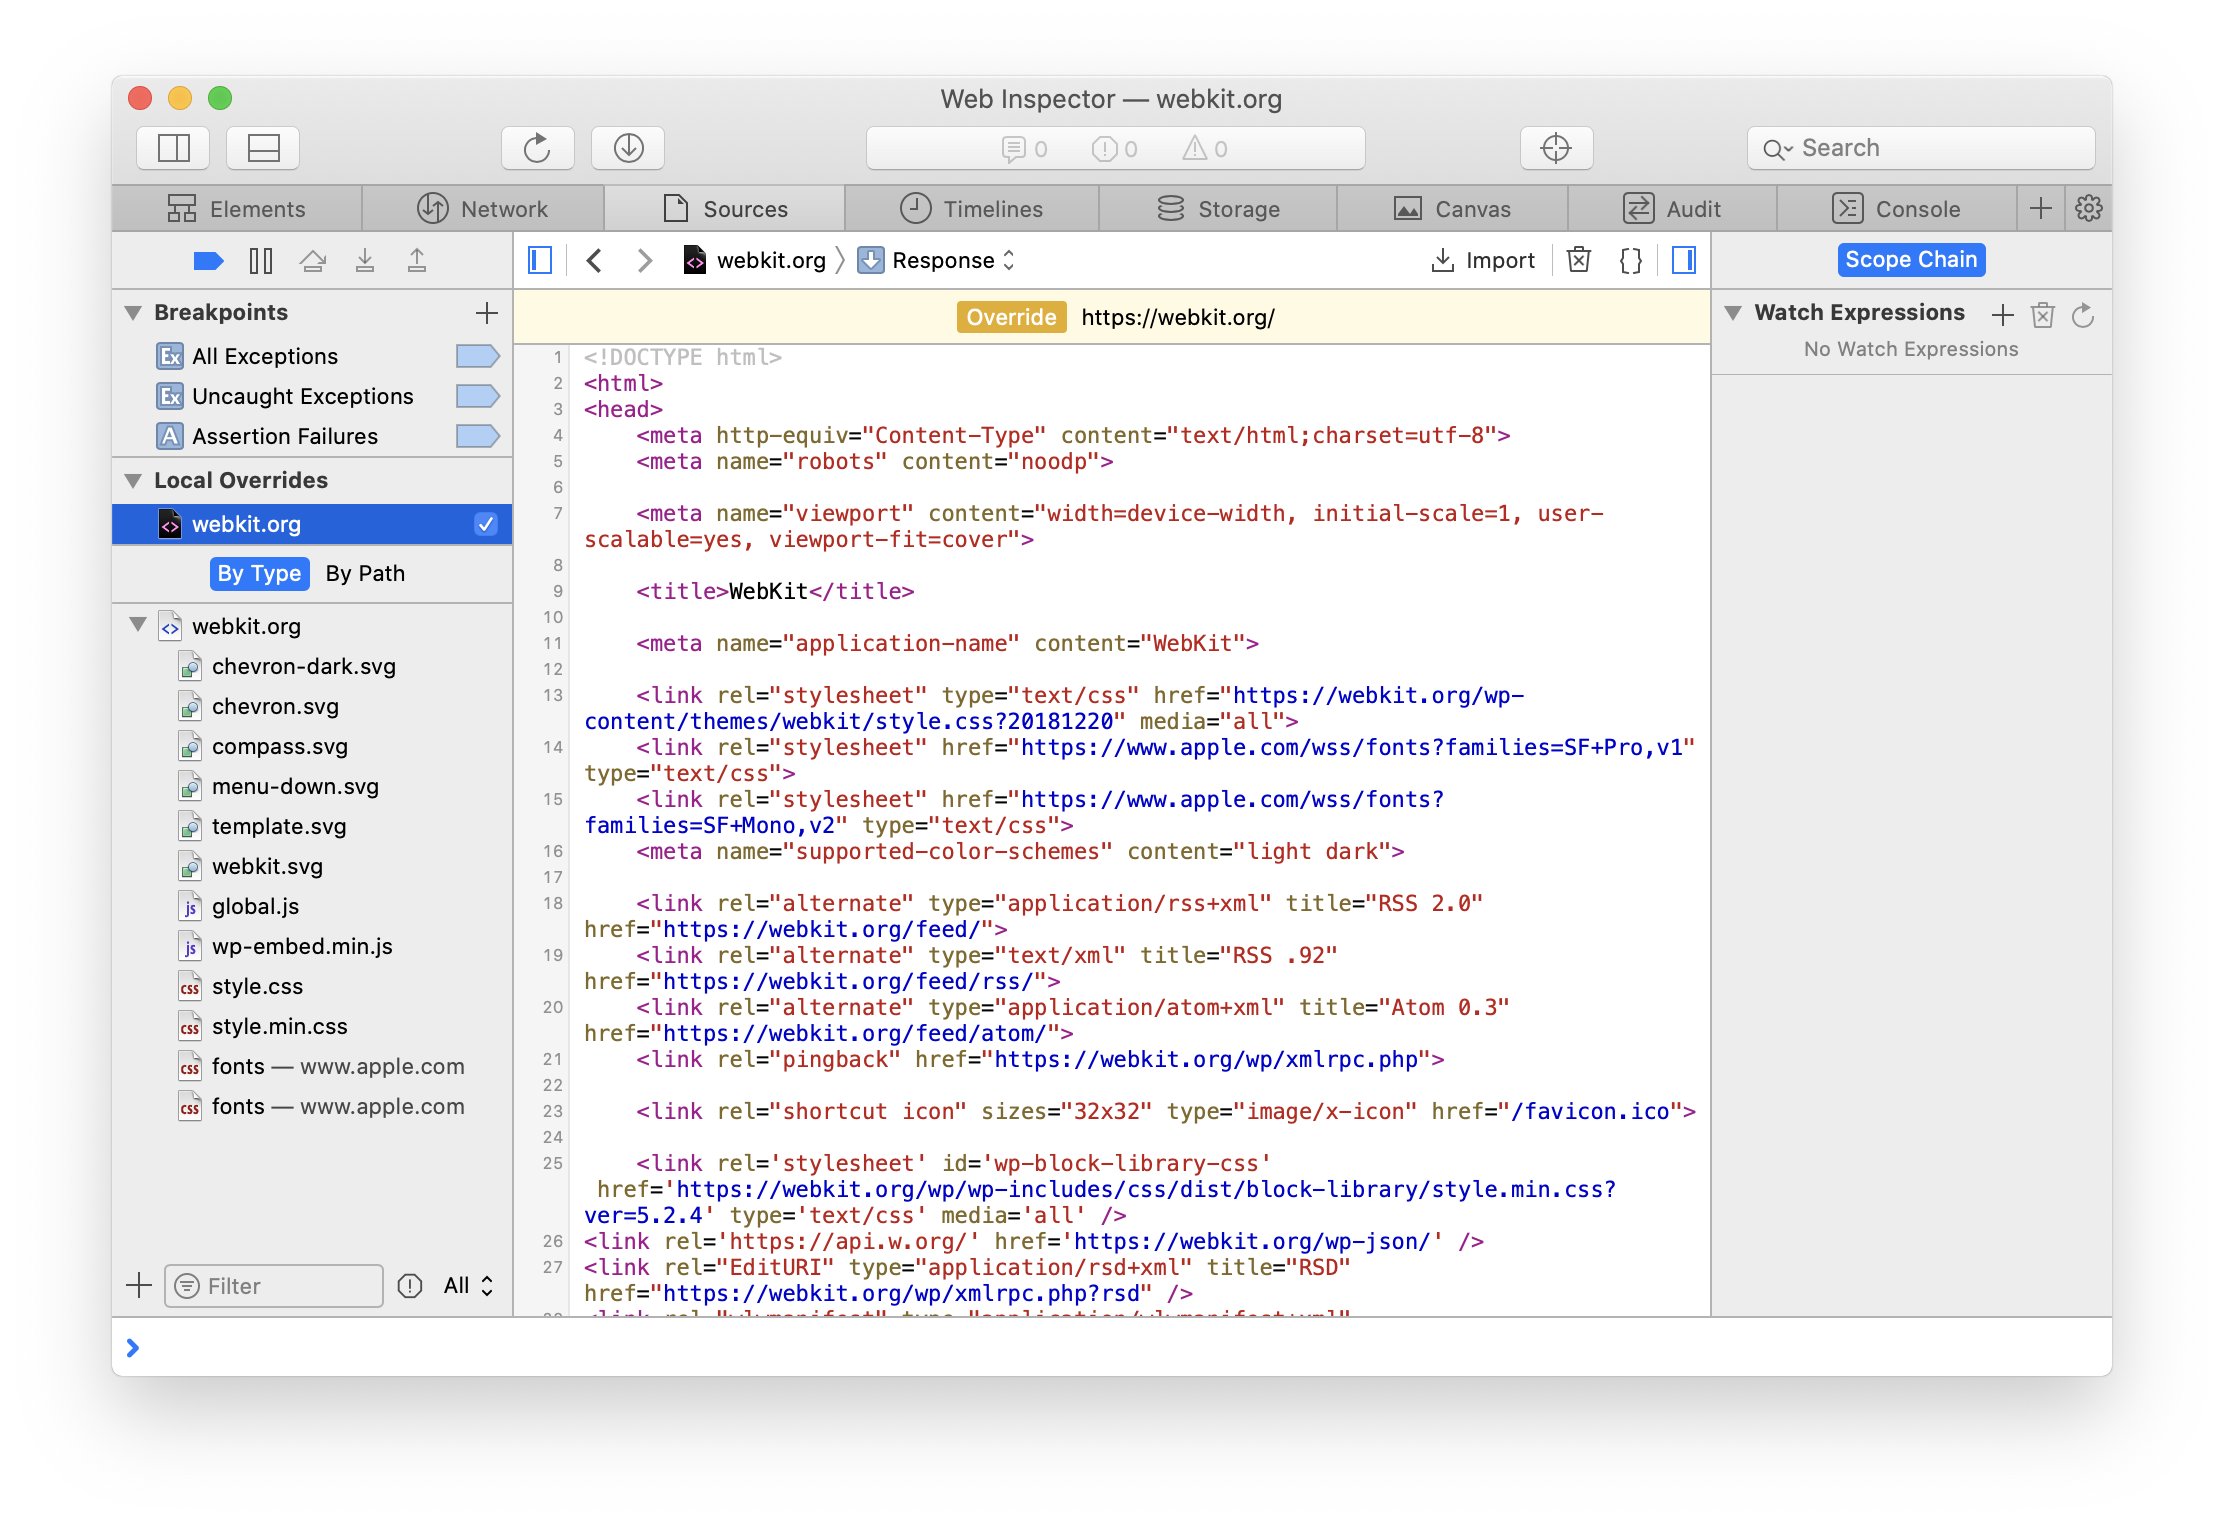Open search options dropdown magnifier

coord(1776,149)
